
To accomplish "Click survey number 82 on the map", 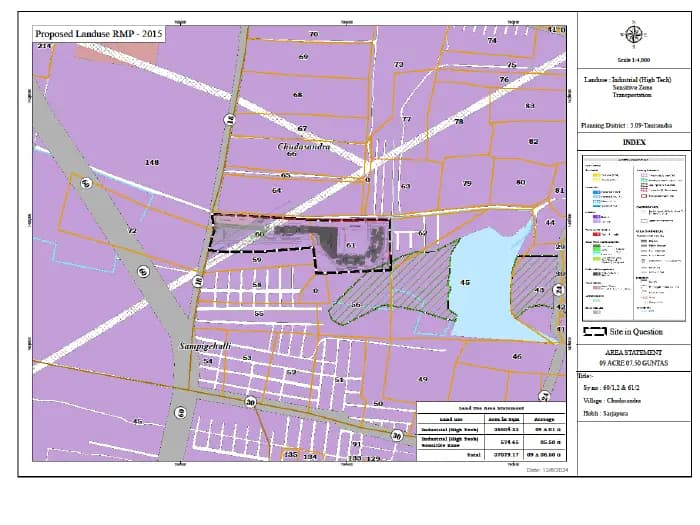I will point(533,142).
